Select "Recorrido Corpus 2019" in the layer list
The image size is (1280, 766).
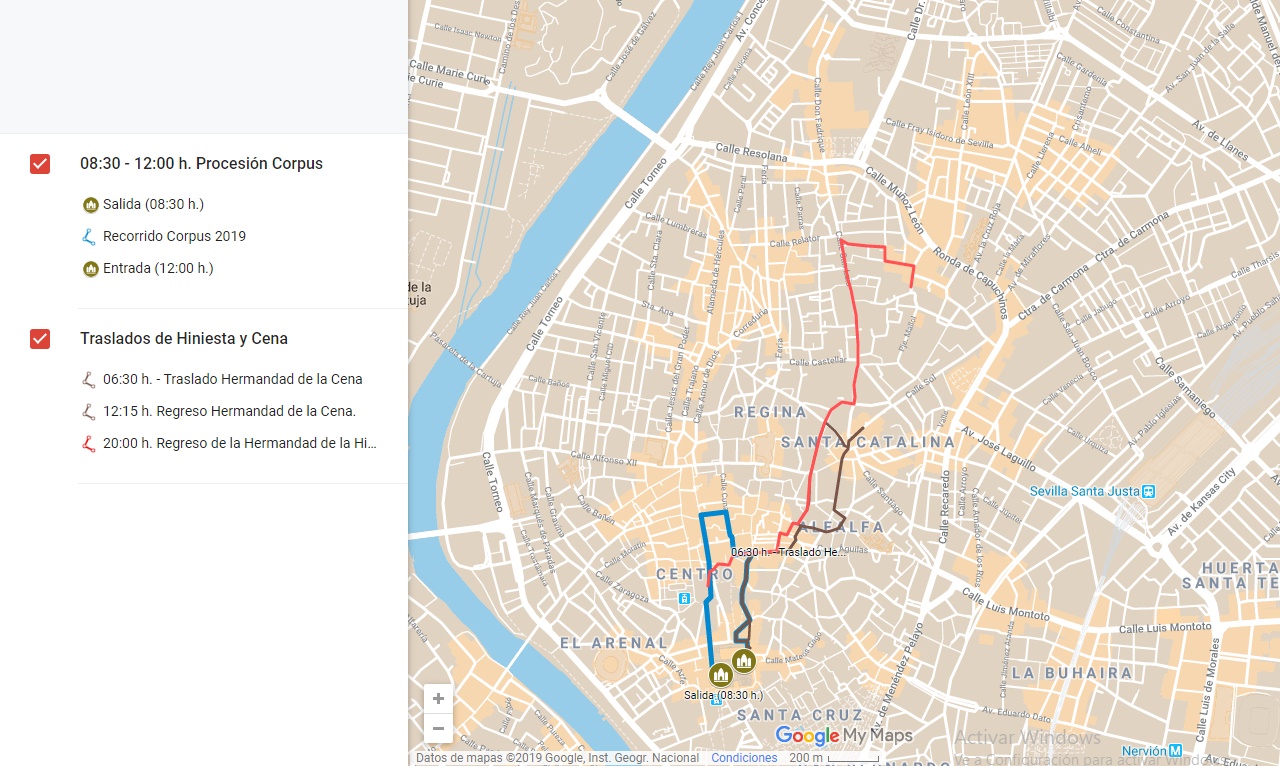(x=174, y=237)
